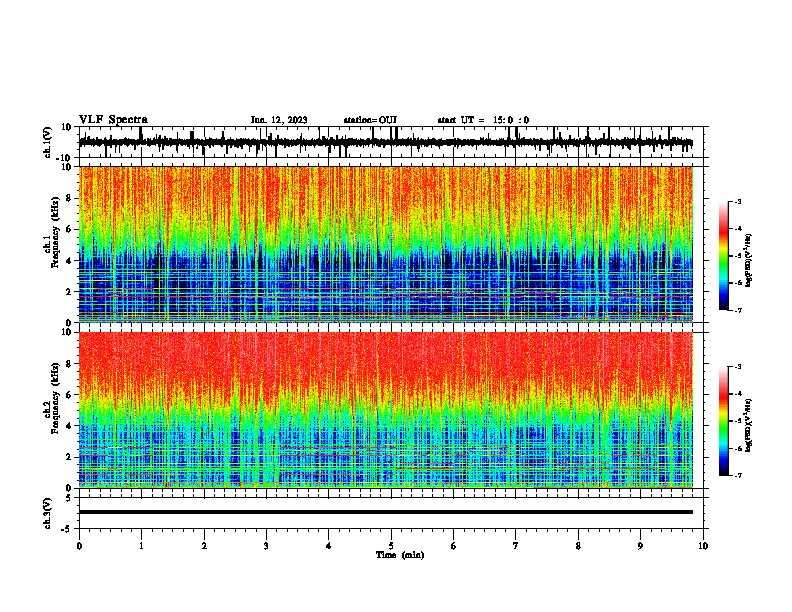Click "-7" on the ch.2 colorbar
Viewport: 792px width, 612px height.
coord(737,475)
